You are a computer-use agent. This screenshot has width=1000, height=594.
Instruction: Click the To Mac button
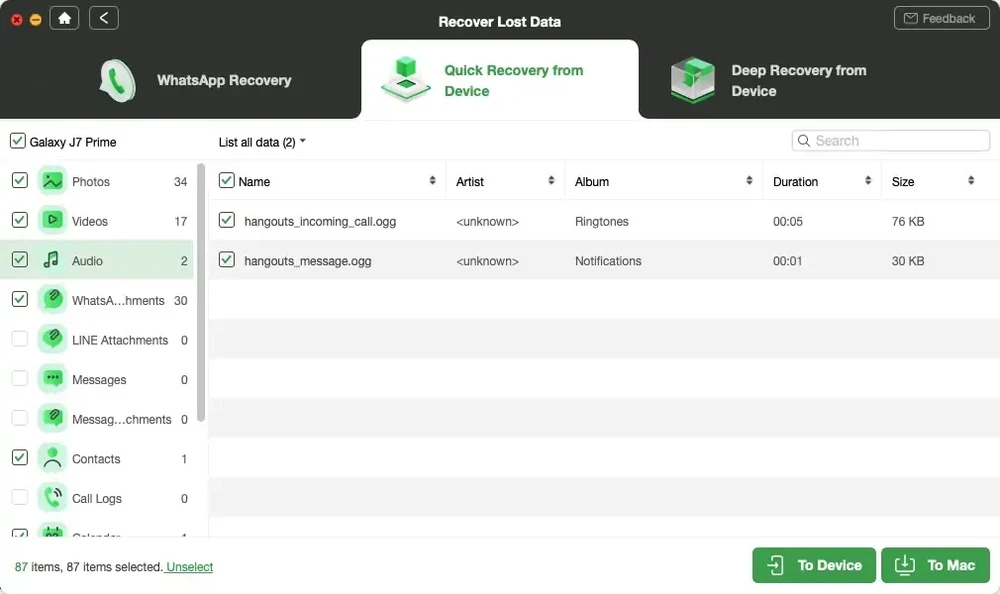click(x=935, y=565)
